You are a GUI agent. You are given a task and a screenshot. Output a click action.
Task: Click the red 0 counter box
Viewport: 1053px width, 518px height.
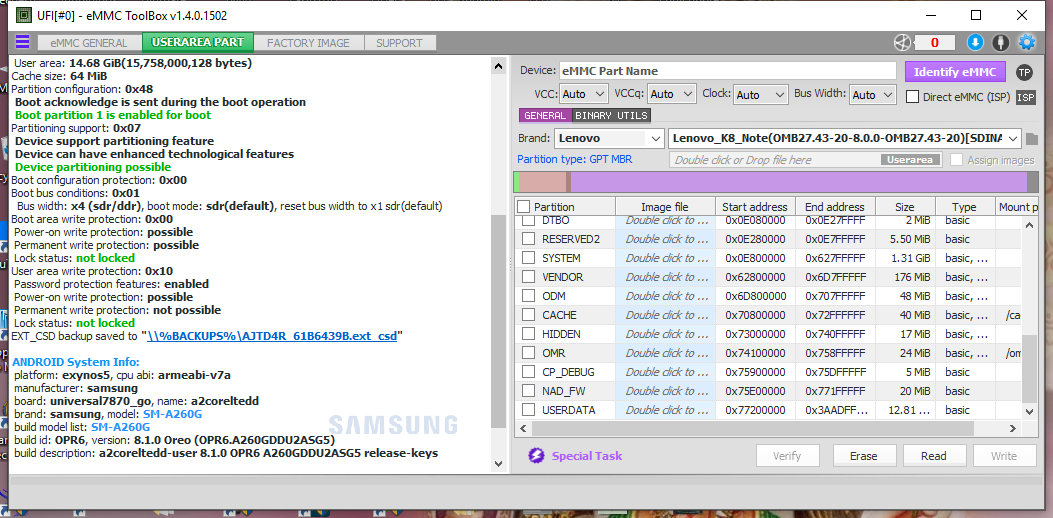tap(933, 43)
